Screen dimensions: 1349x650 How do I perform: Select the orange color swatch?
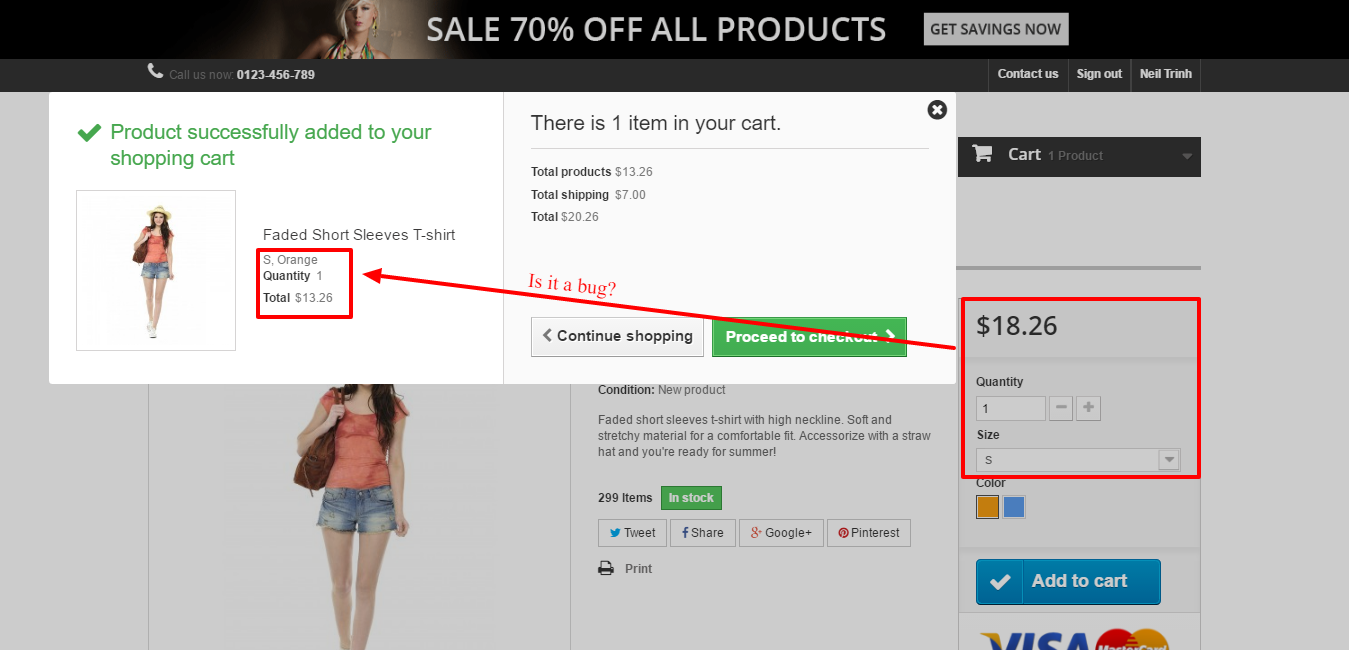(x=988, y=507)
